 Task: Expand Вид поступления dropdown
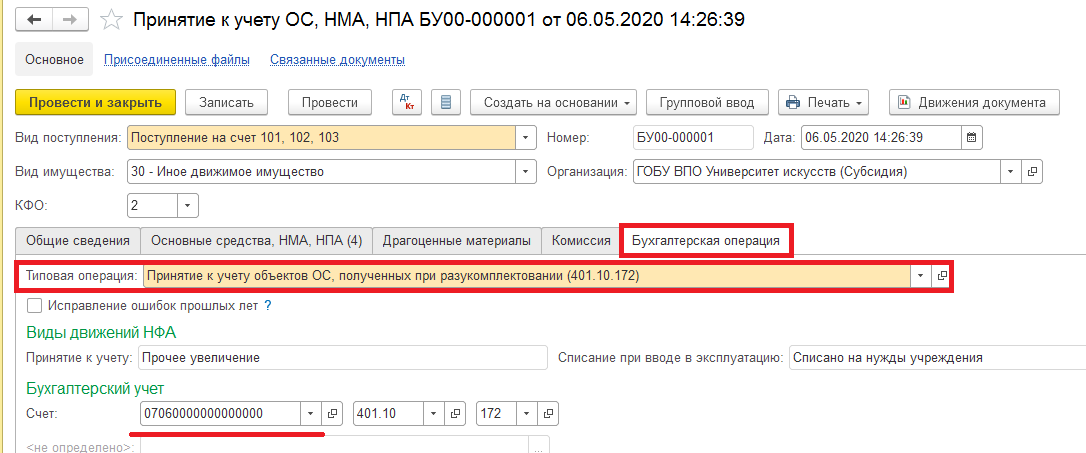(x=526, y=137)
